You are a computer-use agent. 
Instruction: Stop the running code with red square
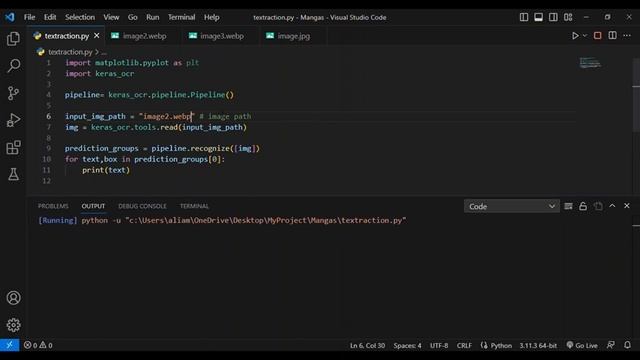(x=598, y=36)
